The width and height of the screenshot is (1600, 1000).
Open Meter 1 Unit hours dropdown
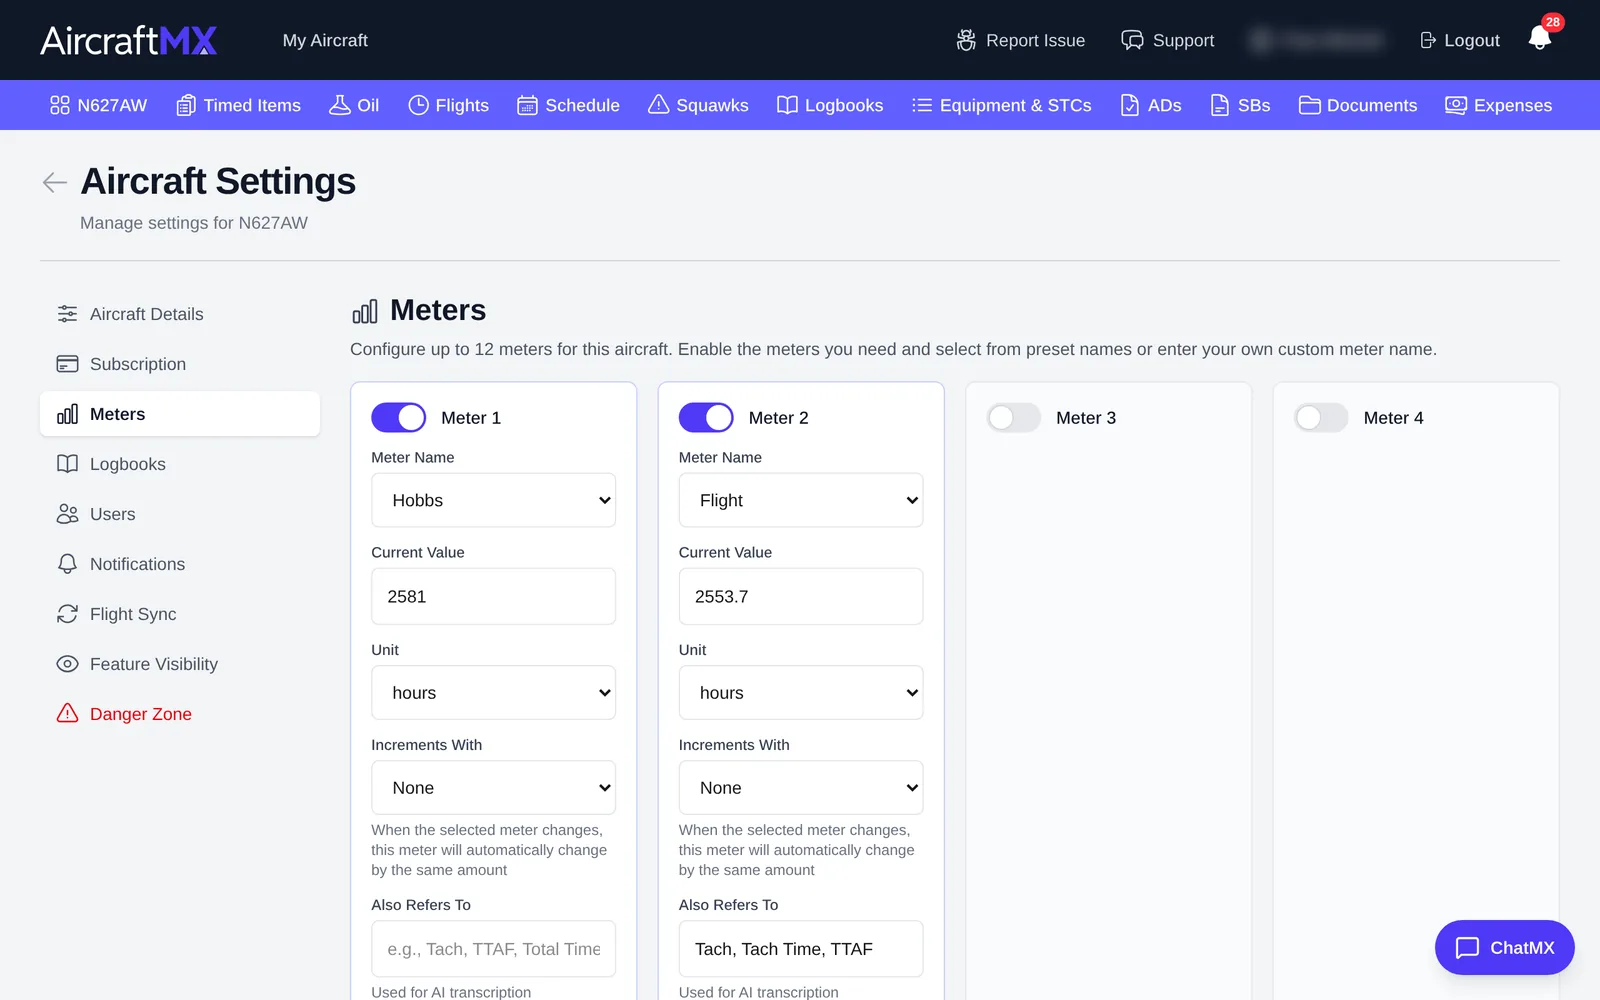(493, 692)
